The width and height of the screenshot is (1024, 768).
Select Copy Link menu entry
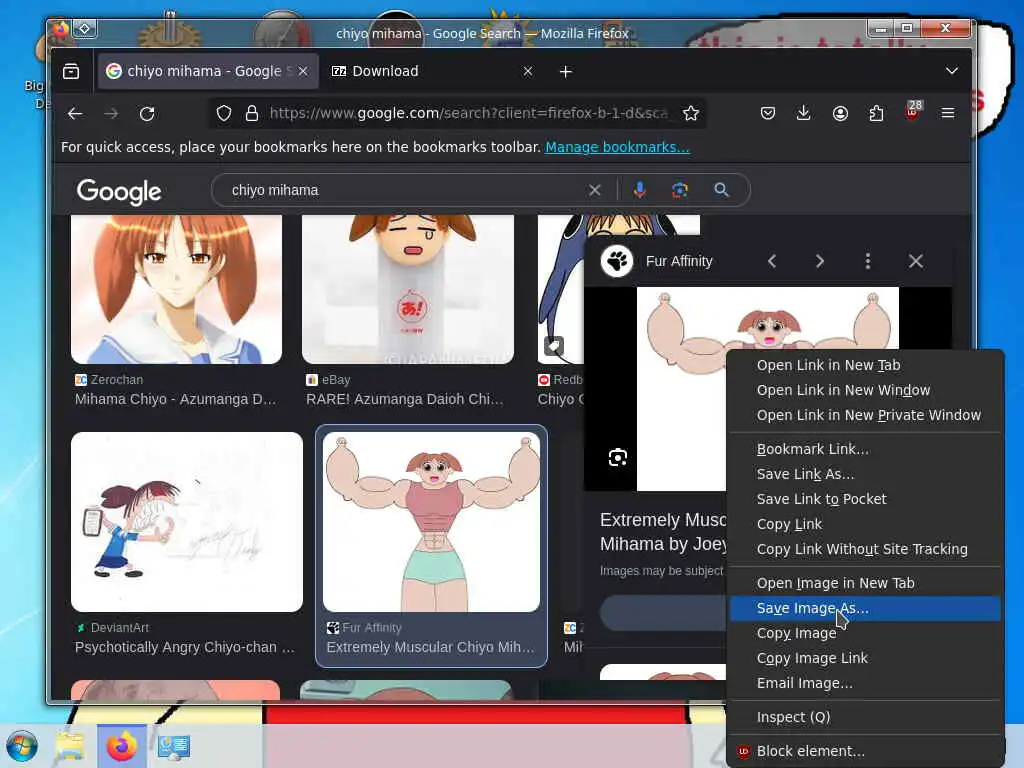pos(865,524)
